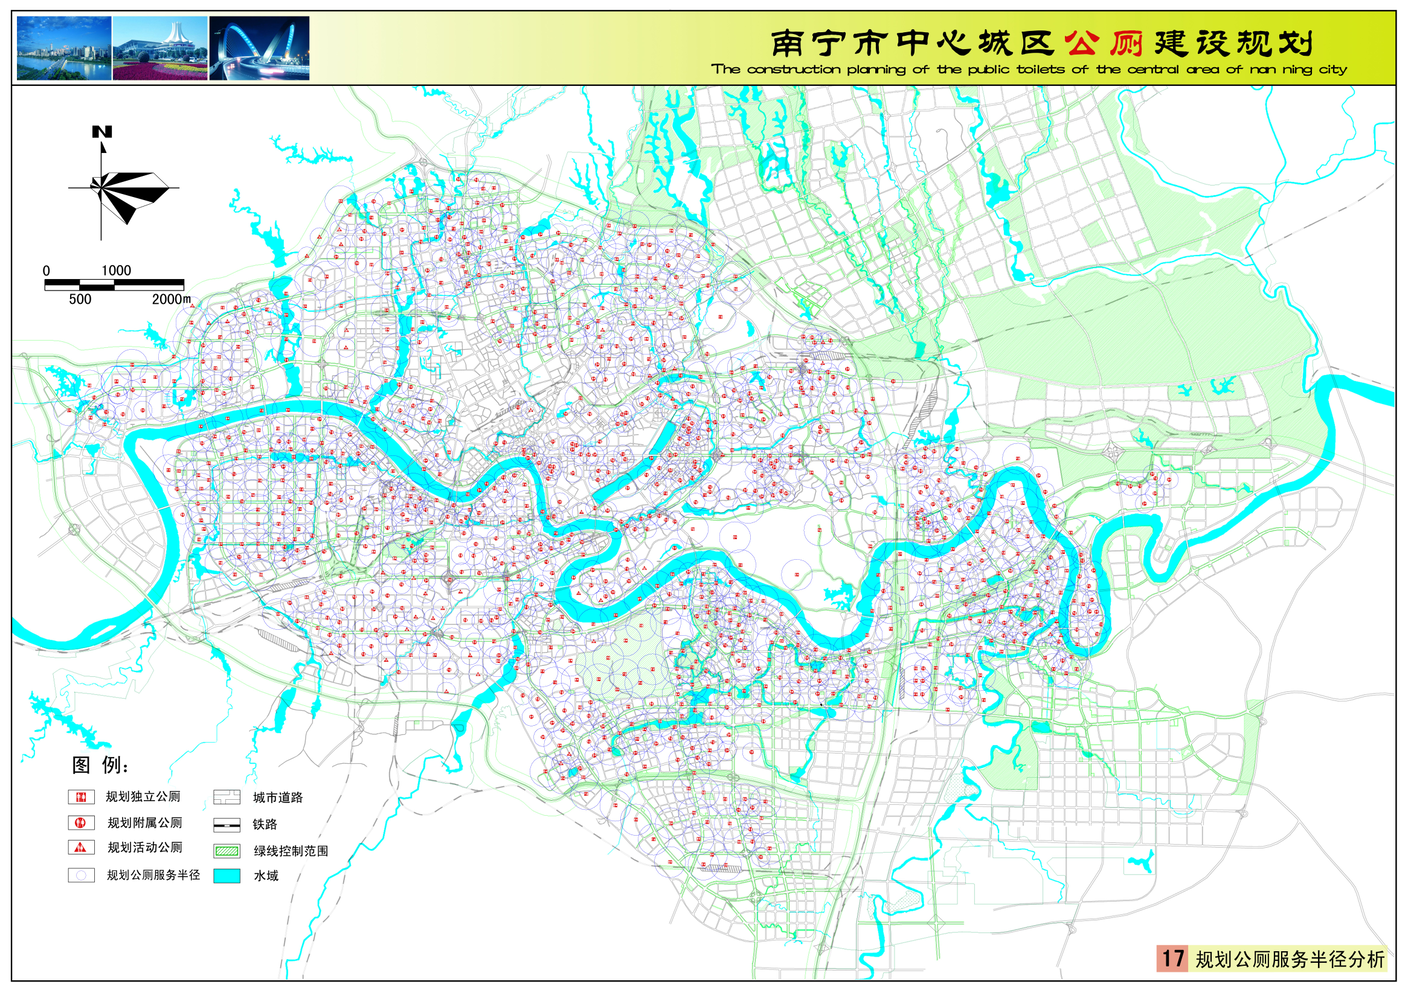The width and height of the screenshot is (1406, 989).
Task: Click the third header photo of lit bridge
Action: tap(259, 48)
